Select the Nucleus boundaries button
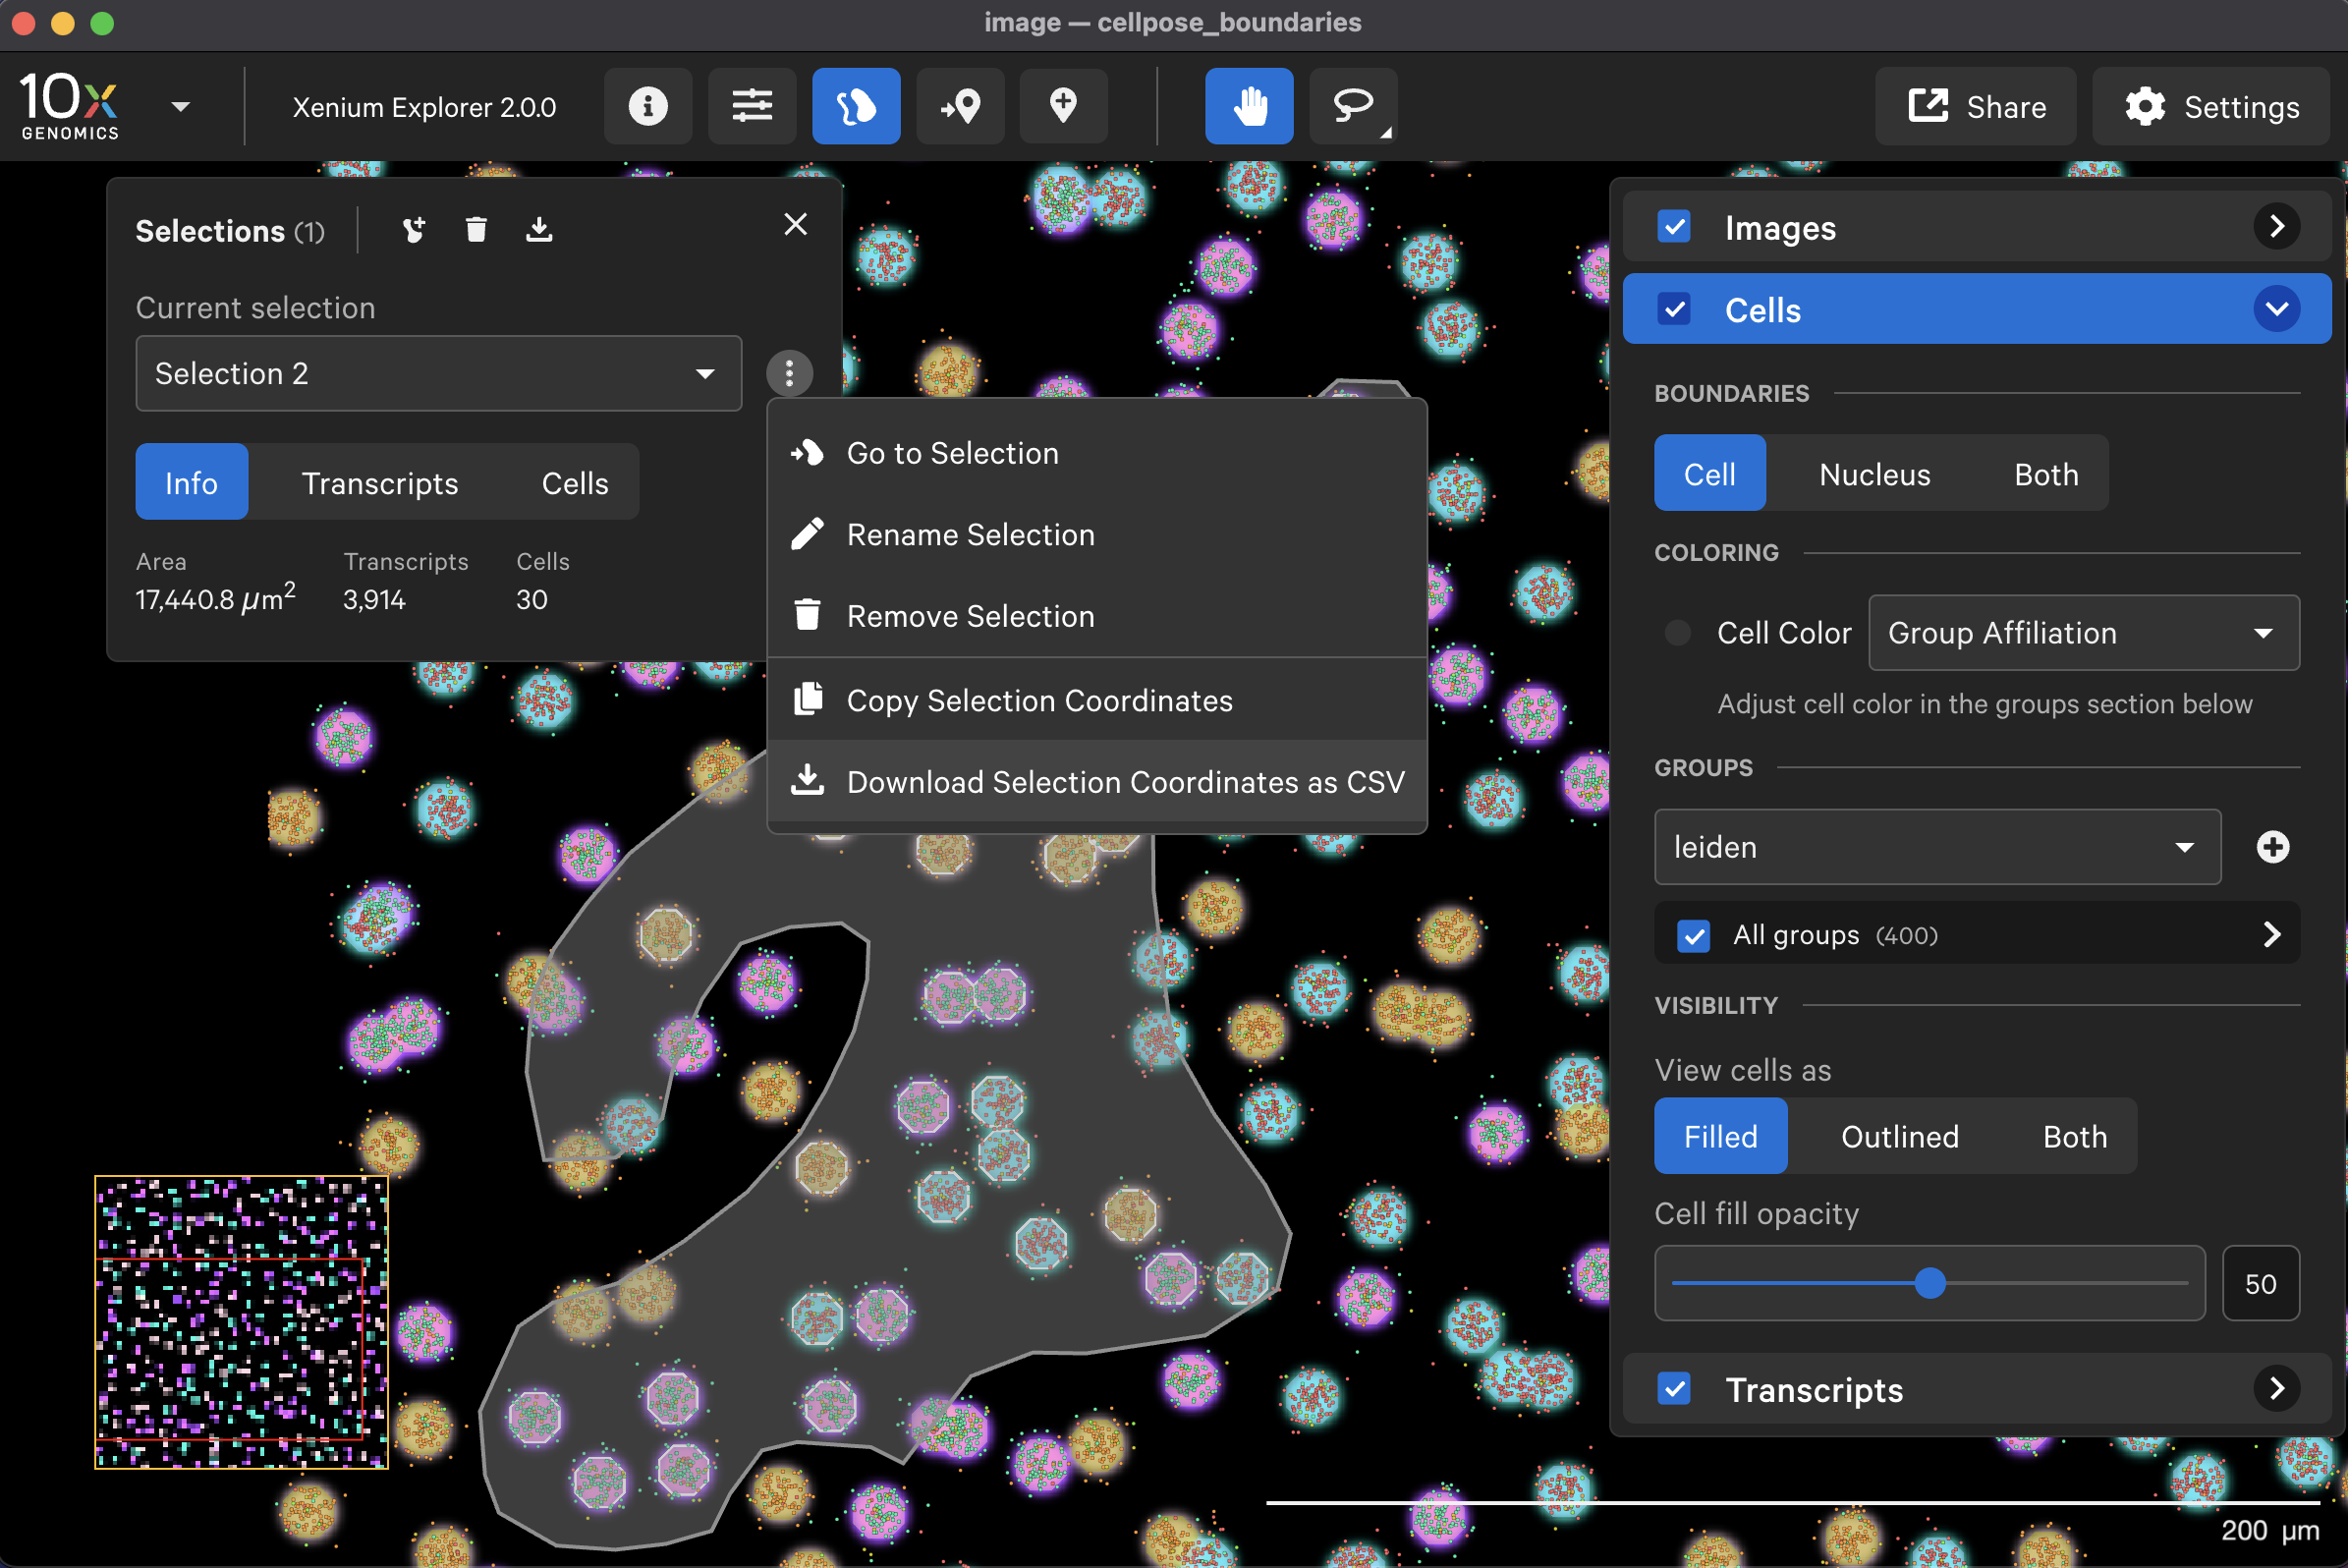Viewport: 2348px width, 1568px height. point(1874,474)
